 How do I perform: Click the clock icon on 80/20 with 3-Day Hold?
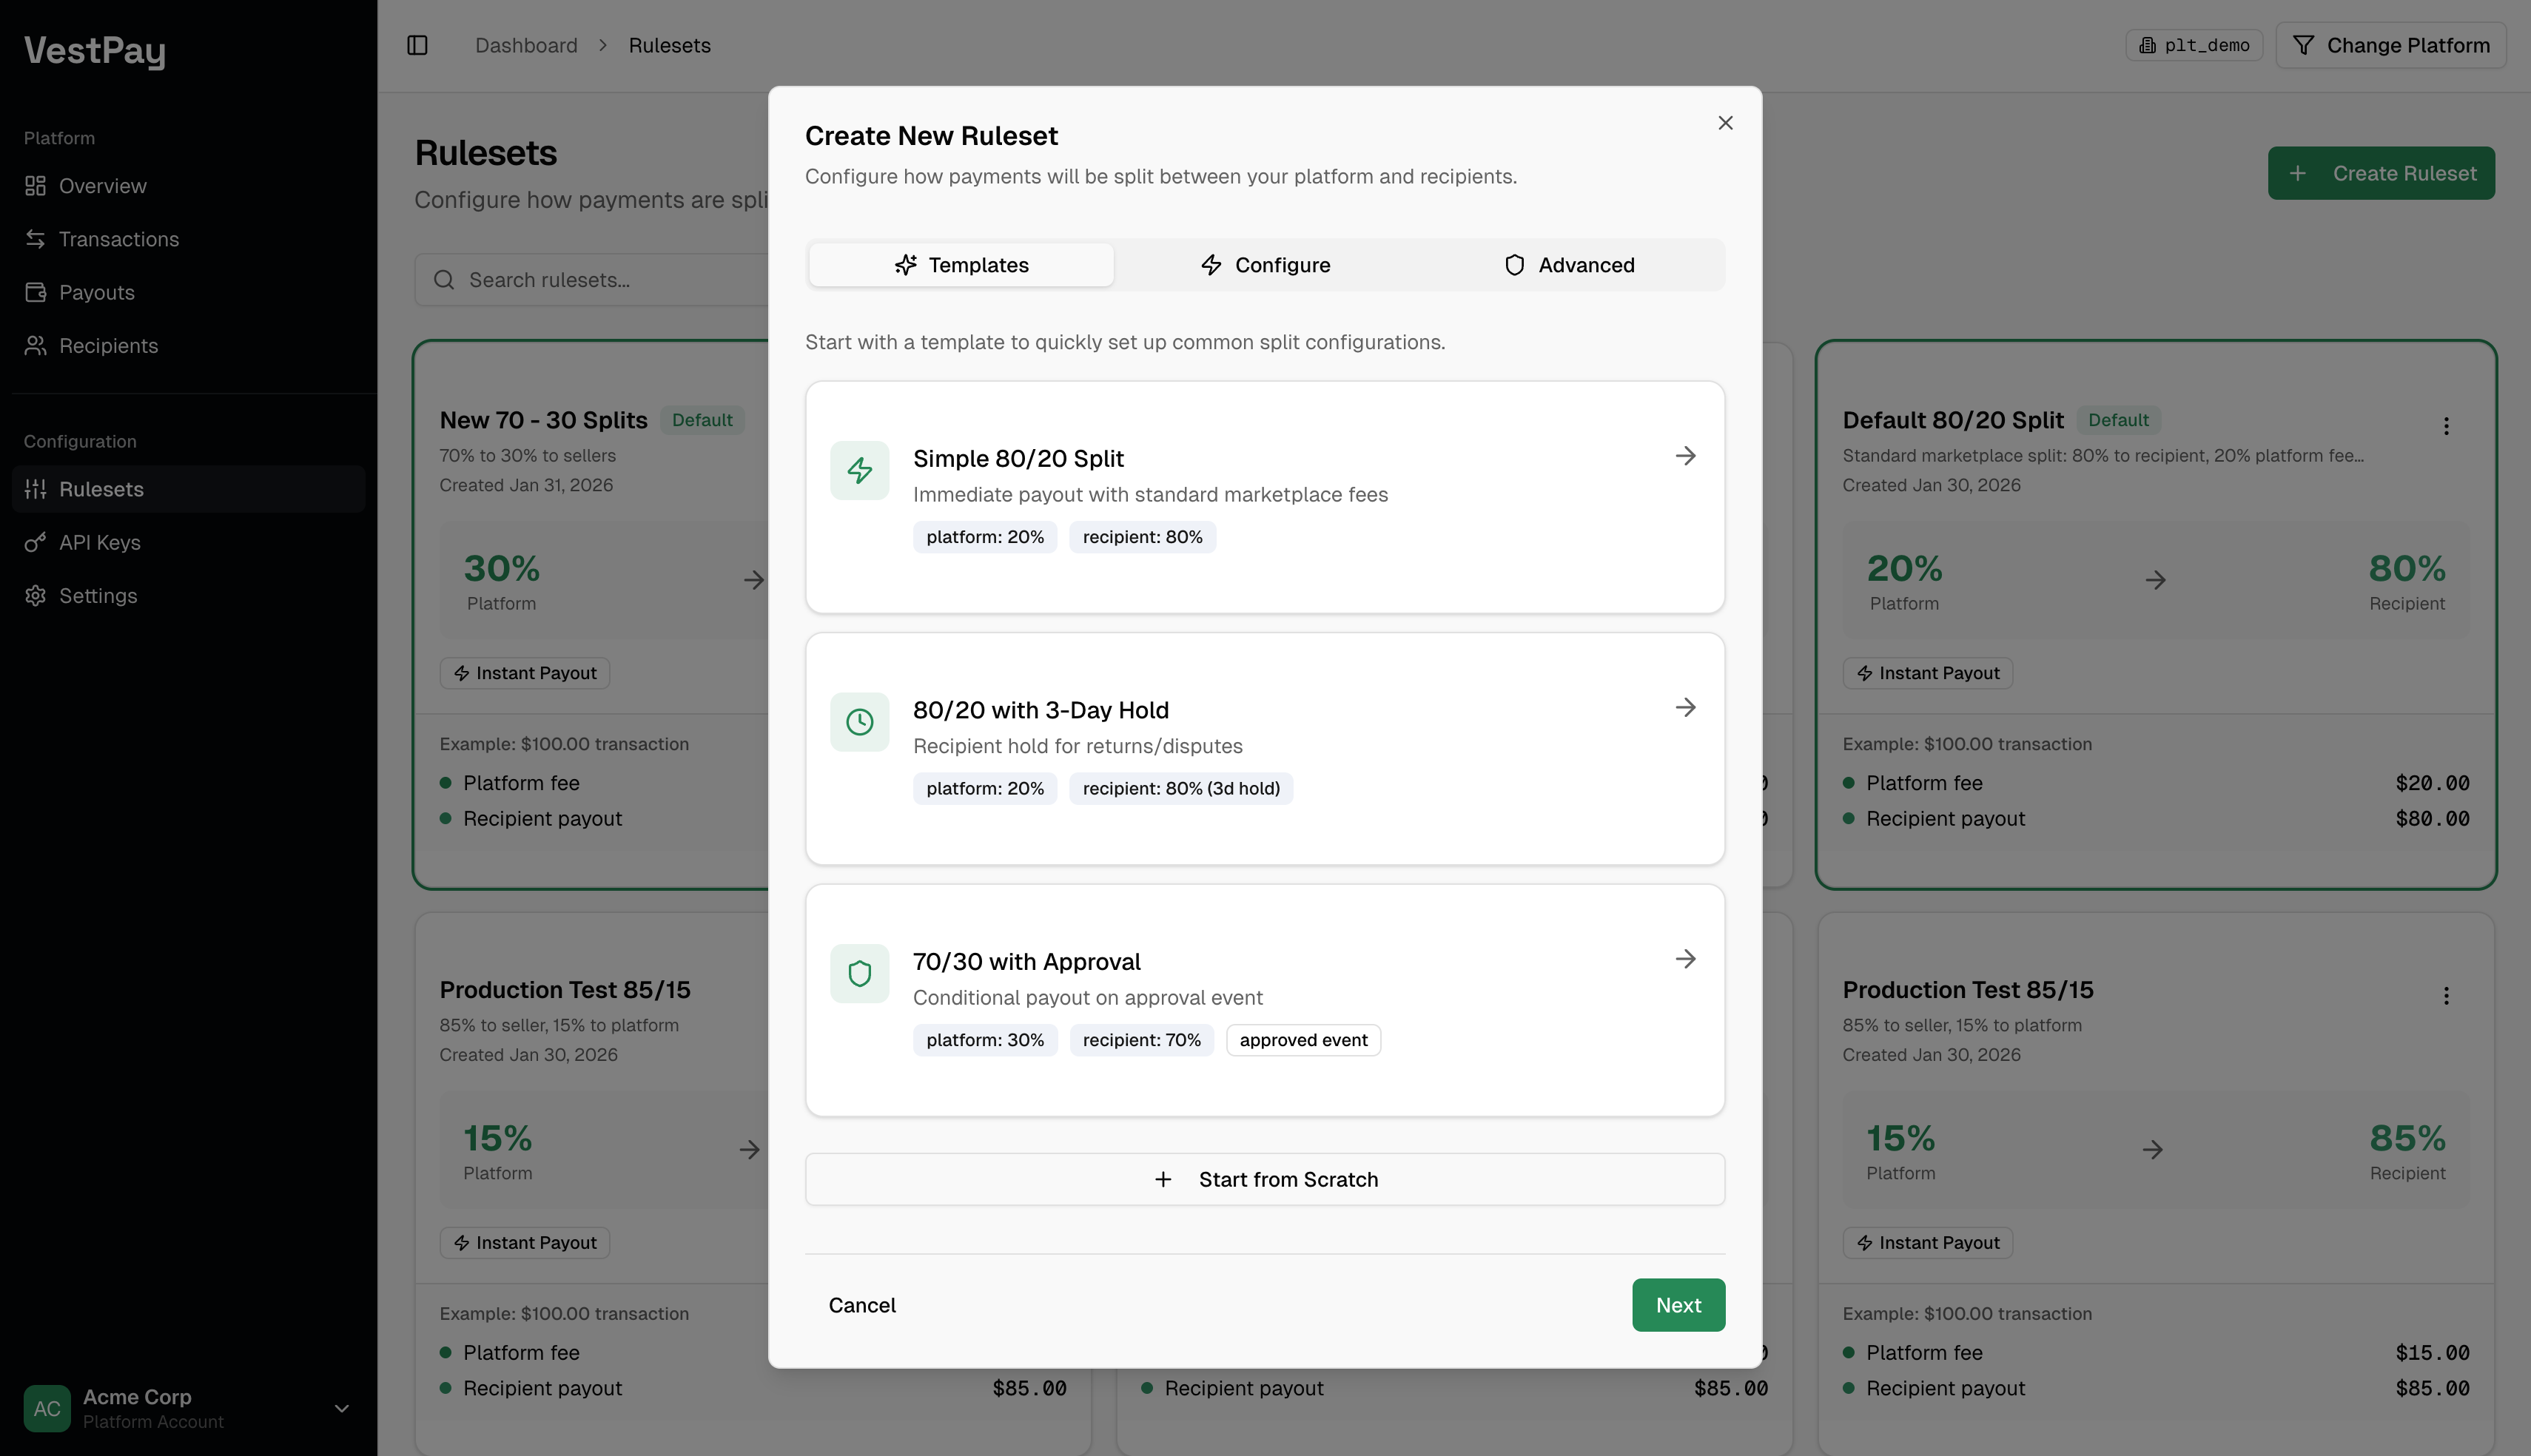(x=859, y=721)
